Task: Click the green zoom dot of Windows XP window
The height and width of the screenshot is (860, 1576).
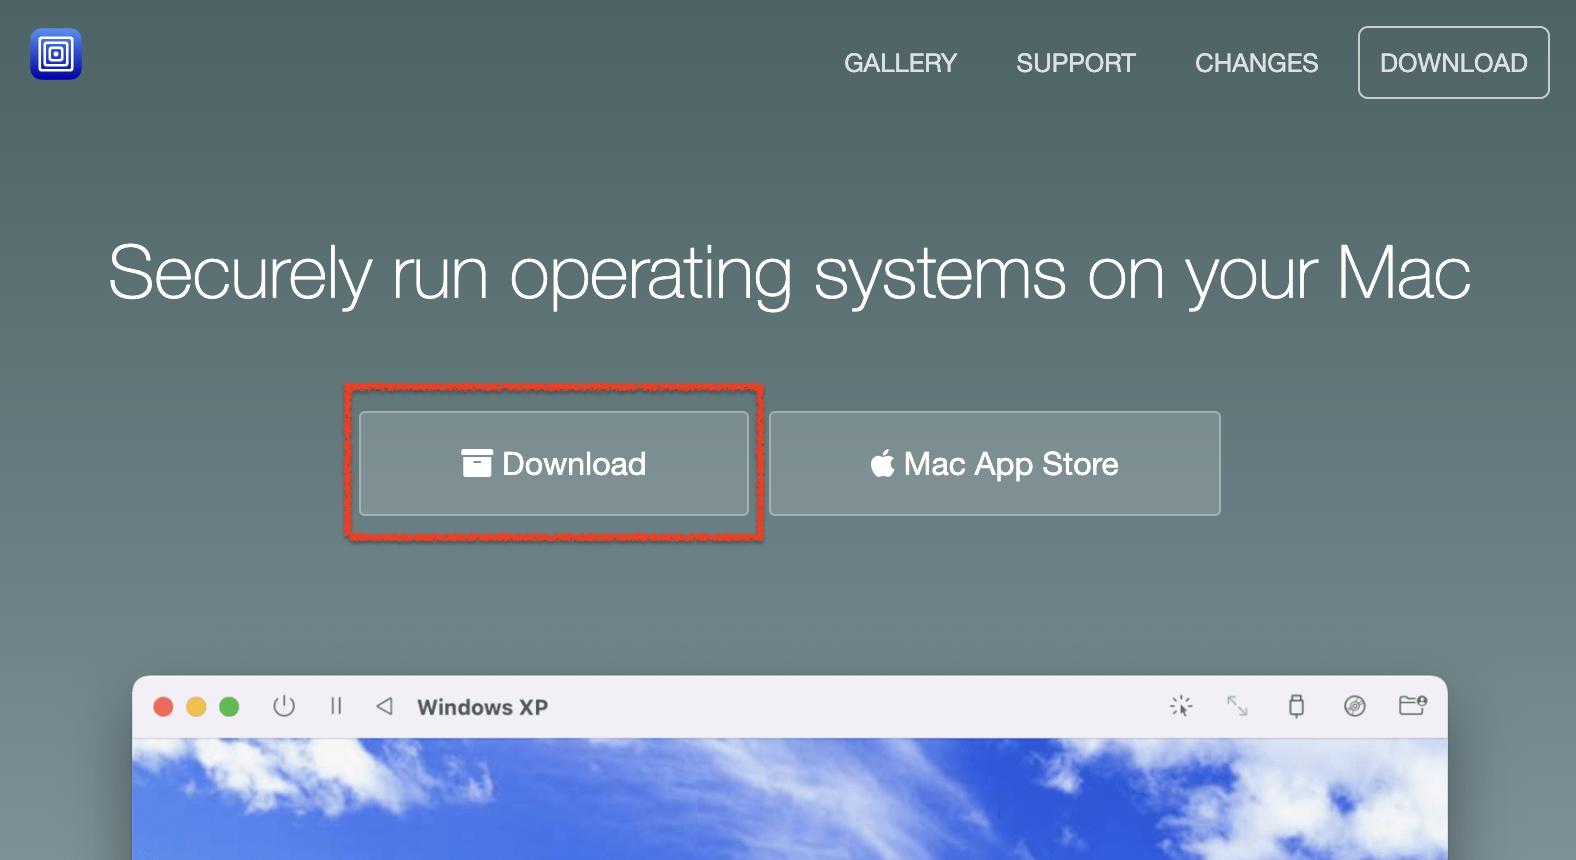Action: (229, 707)
